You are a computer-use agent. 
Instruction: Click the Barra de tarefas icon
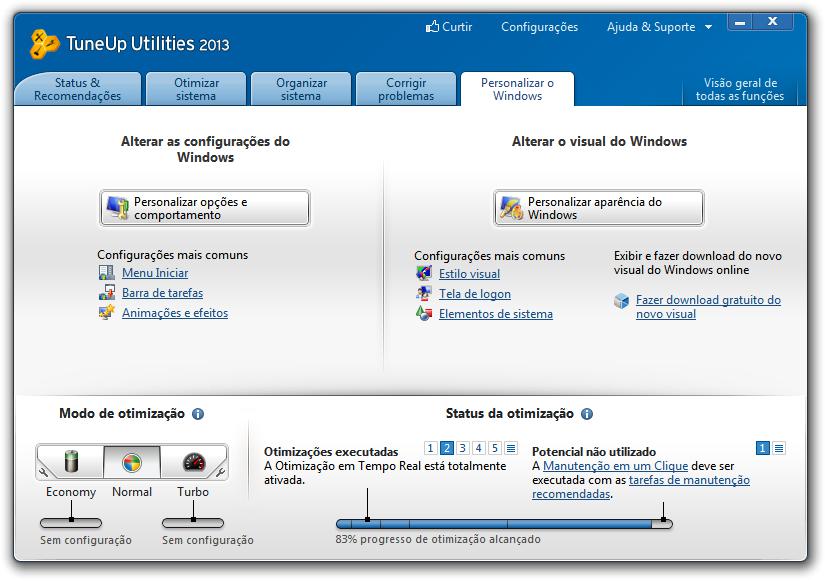107,293
